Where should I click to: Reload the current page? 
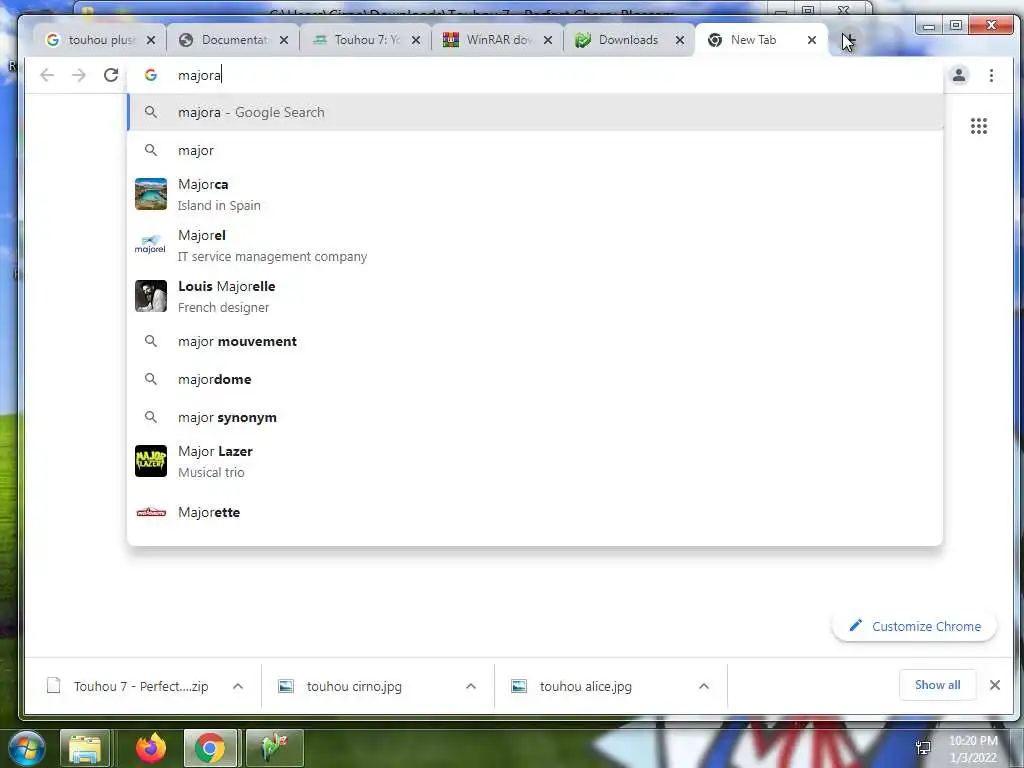coord(111,75)
